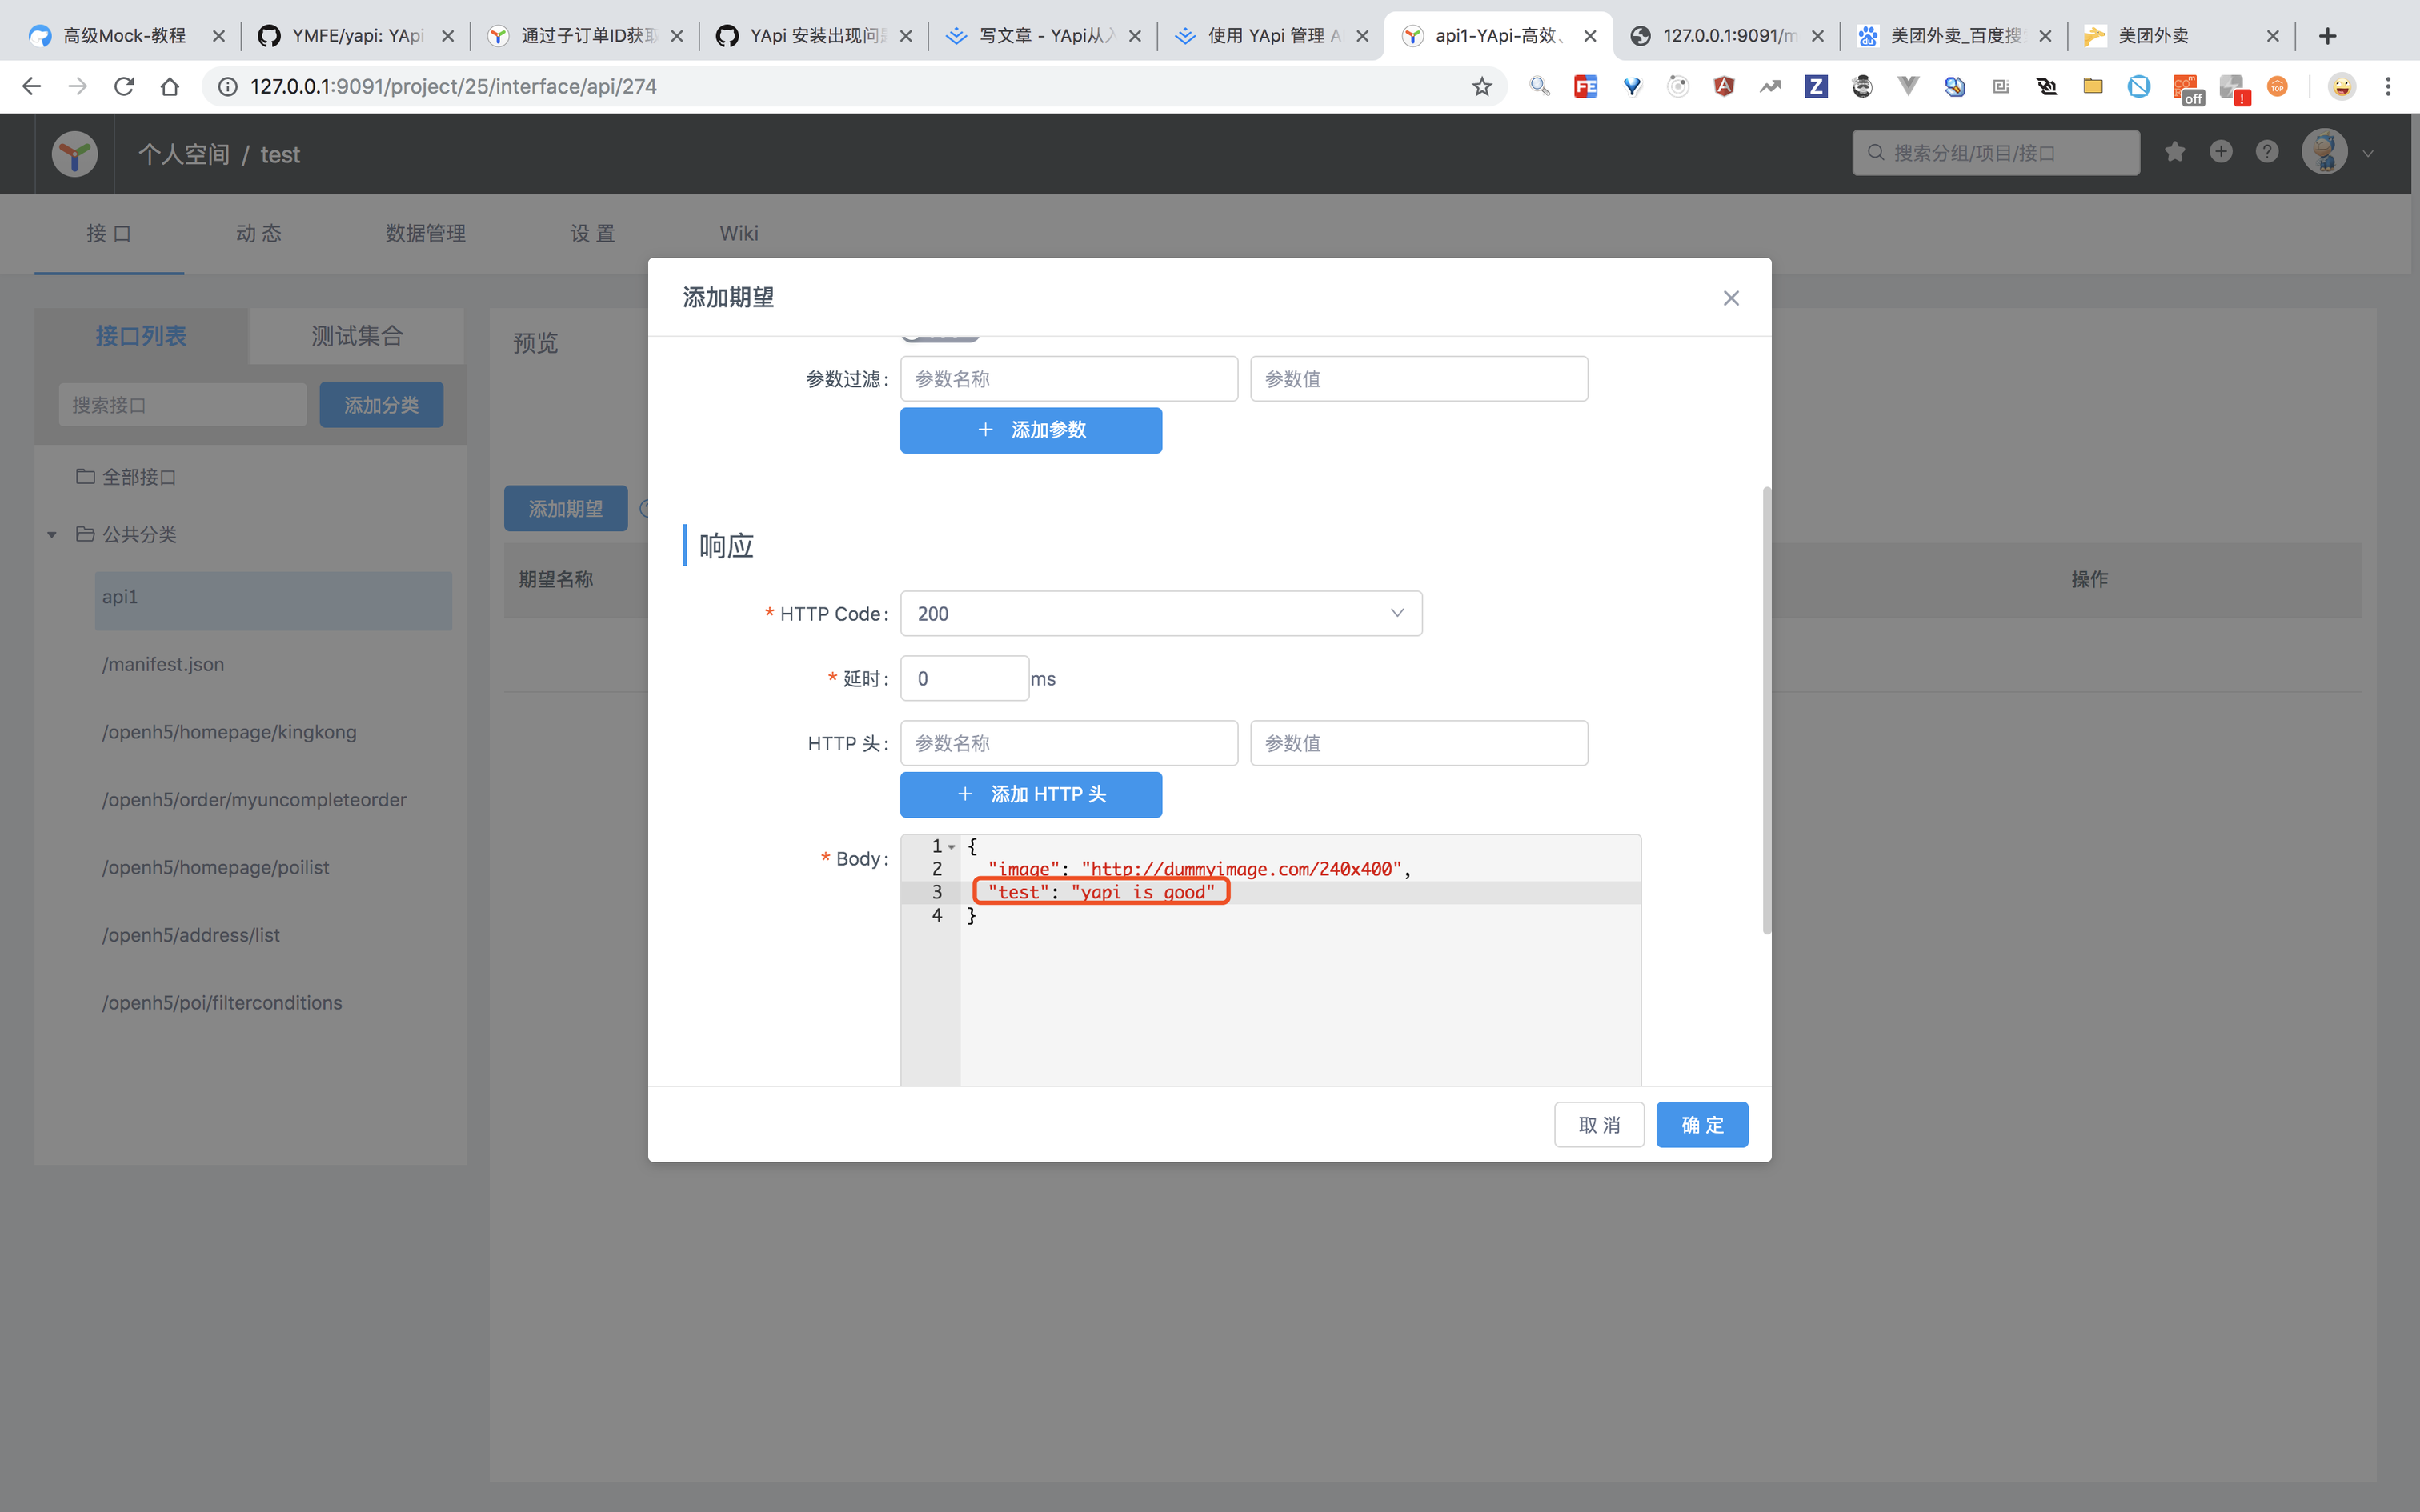Click the extension icon with off badge
This screenshot has height=1512, width=2420.
(x=2186, y=89)
